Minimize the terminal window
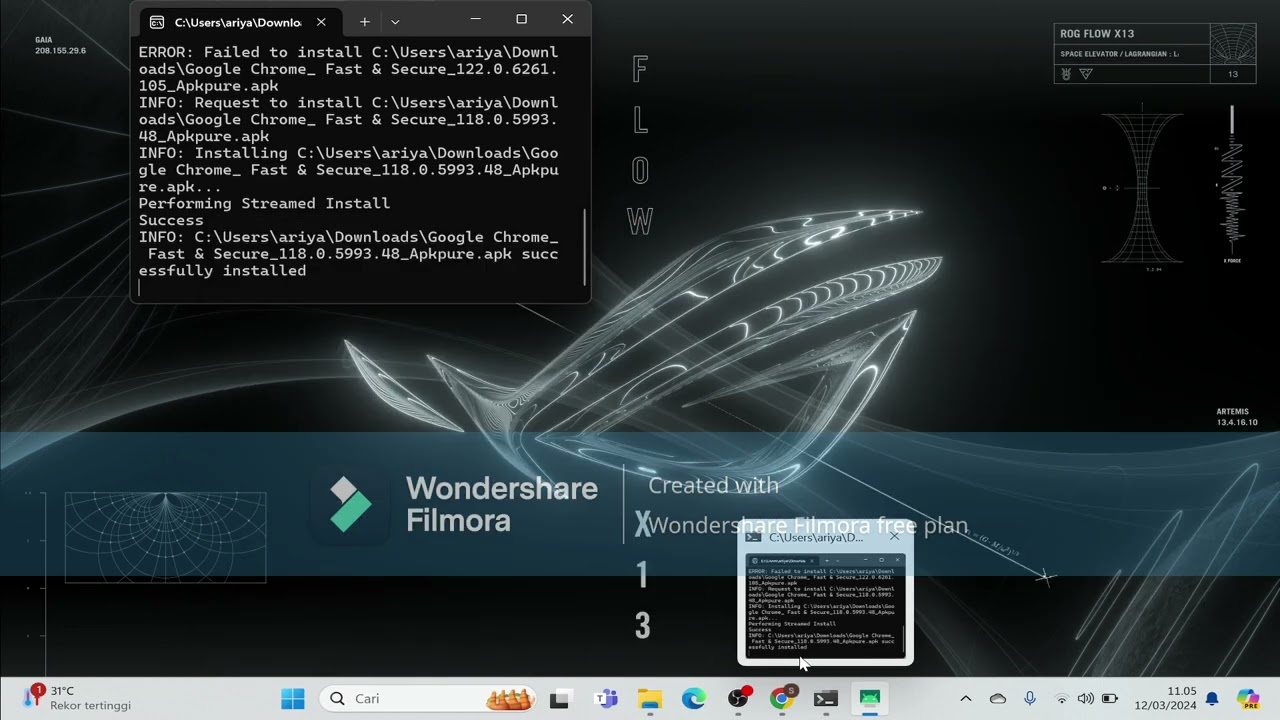This screenshot has width=1280, height=720. (x=475, y=19)
